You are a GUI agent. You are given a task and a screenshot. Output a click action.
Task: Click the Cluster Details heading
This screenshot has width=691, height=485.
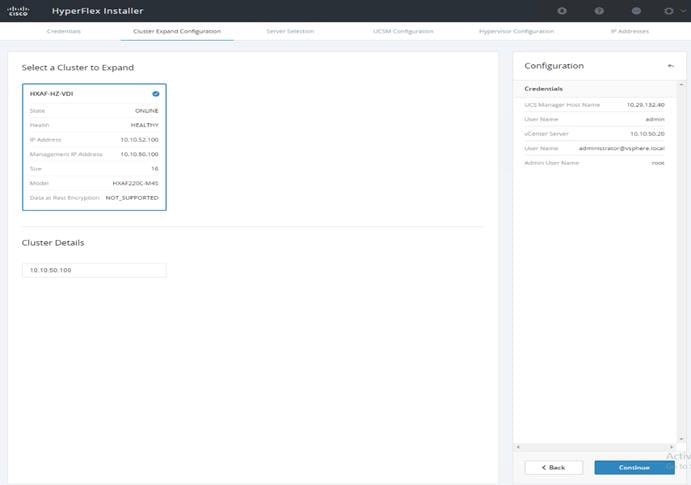coord(53,243)
